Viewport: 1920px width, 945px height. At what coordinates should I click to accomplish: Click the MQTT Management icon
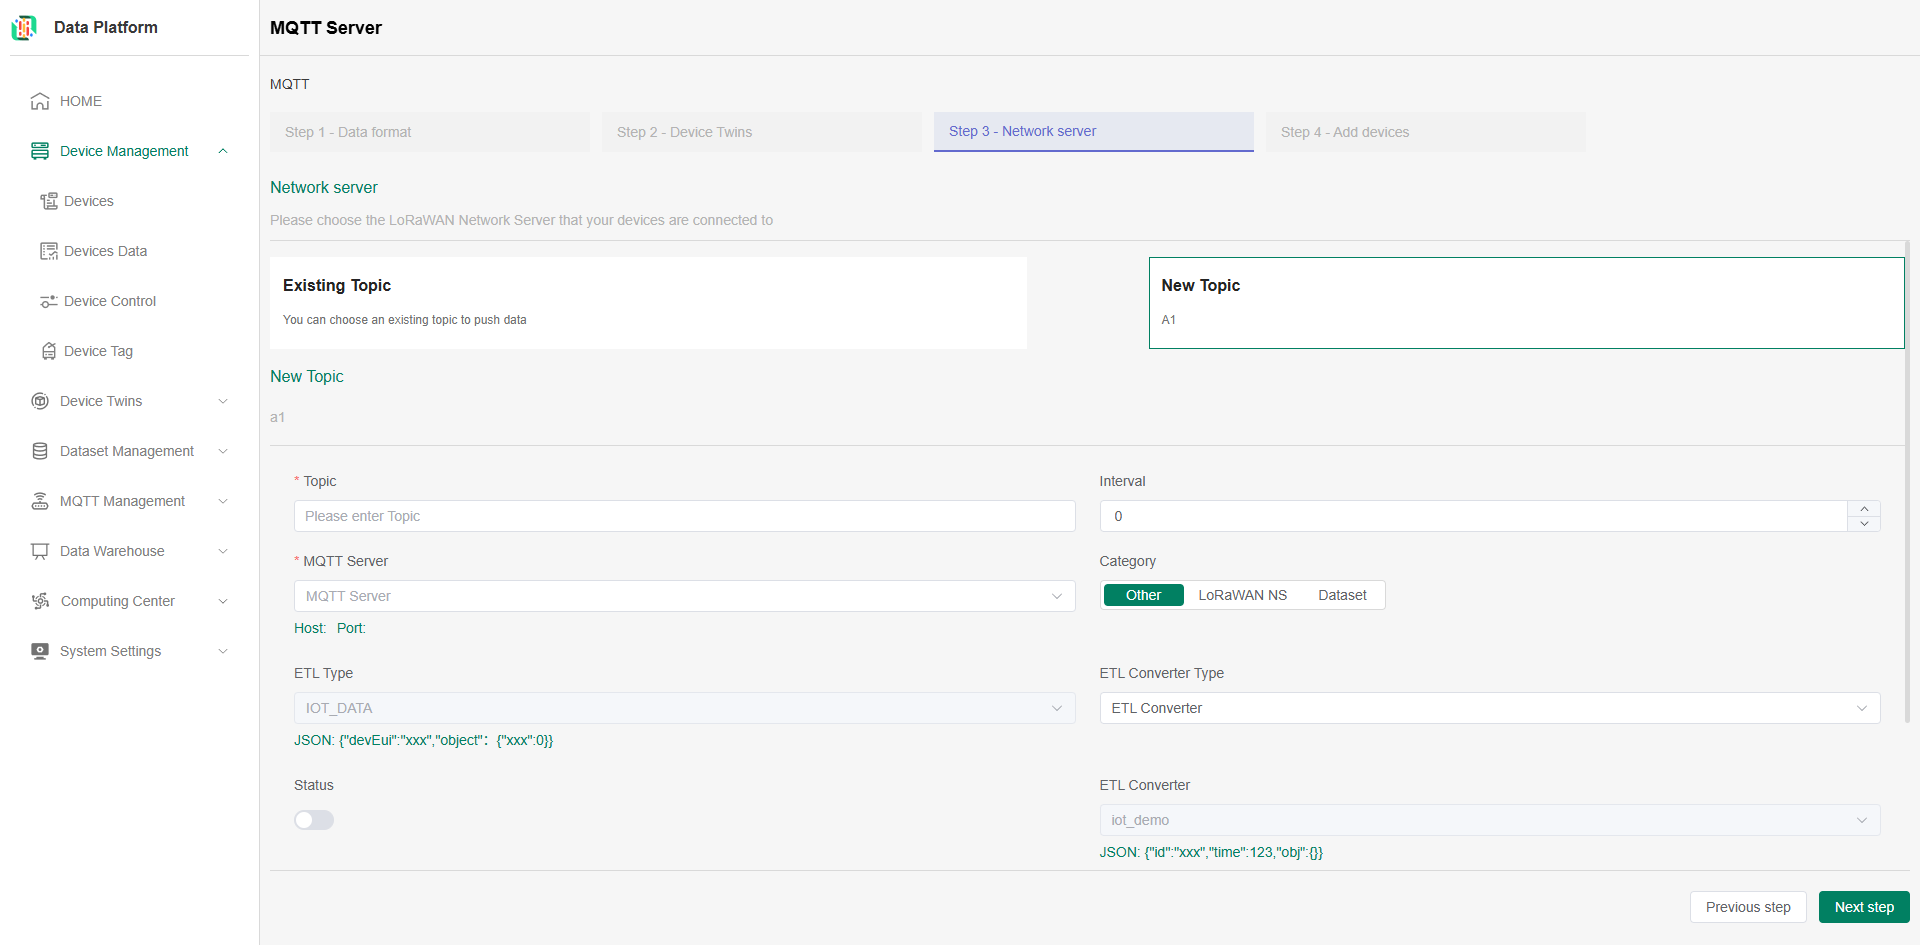click(40, 501)
